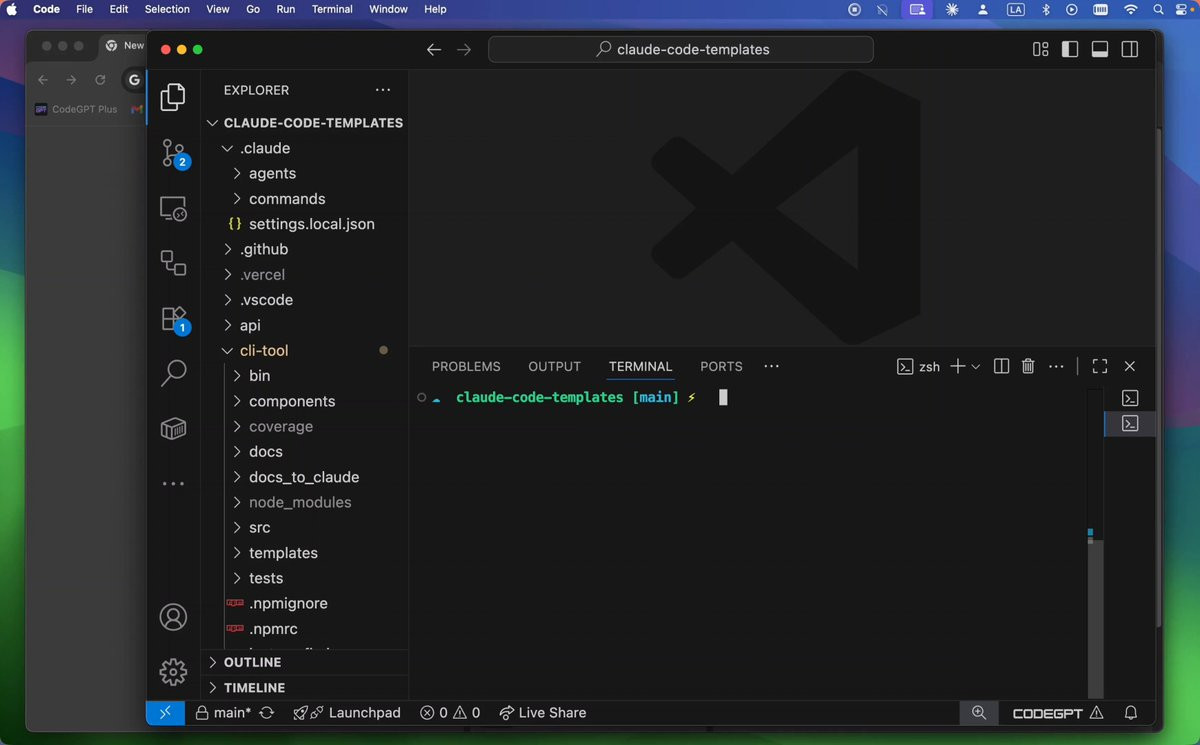
Task: Open settings.local.json file
Action: point(305,224)
